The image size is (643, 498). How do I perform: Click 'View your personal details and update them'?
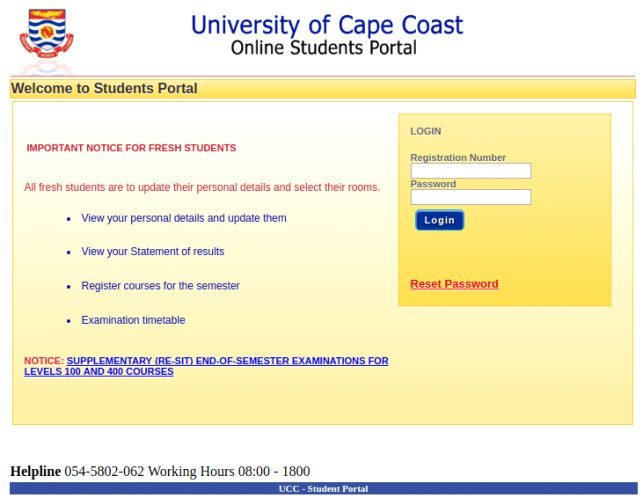(184, 218)
